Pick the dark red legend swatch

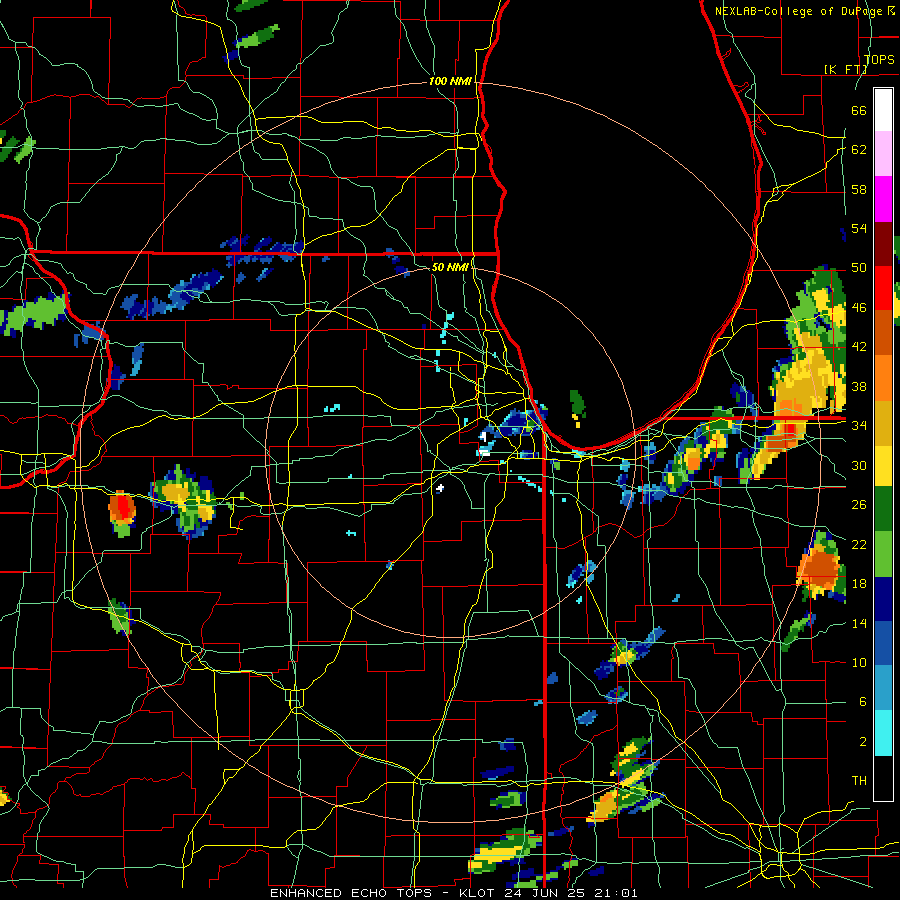883,244
